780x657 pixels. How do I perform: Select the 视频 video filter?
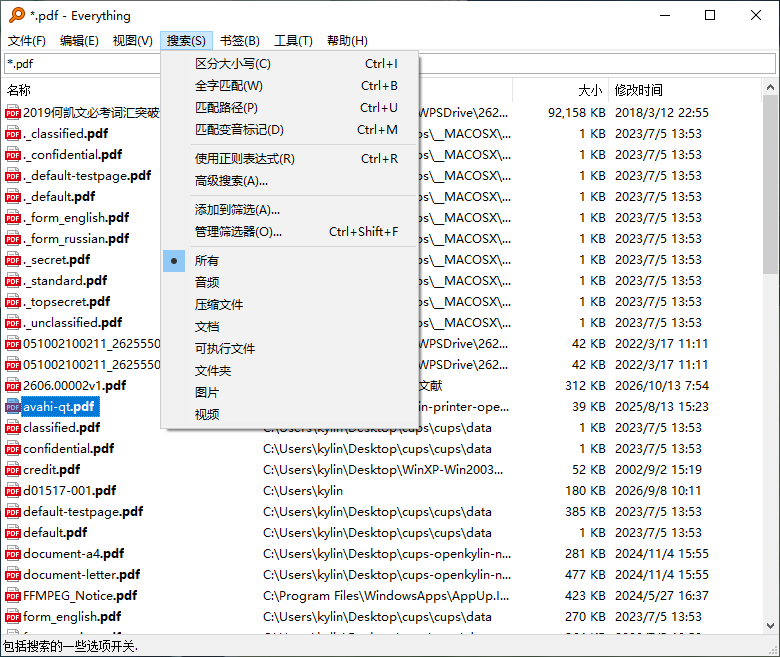tap(290, 414)
